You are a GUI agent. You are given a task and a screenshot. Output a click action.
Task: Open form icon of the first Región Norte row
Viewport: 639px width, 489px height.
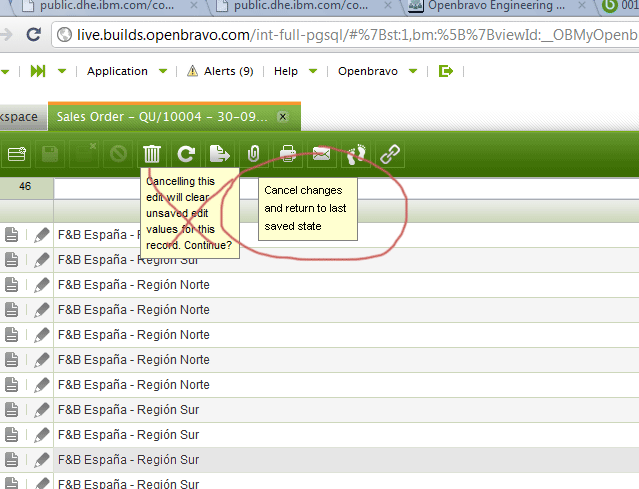click(x=11, y=285)
